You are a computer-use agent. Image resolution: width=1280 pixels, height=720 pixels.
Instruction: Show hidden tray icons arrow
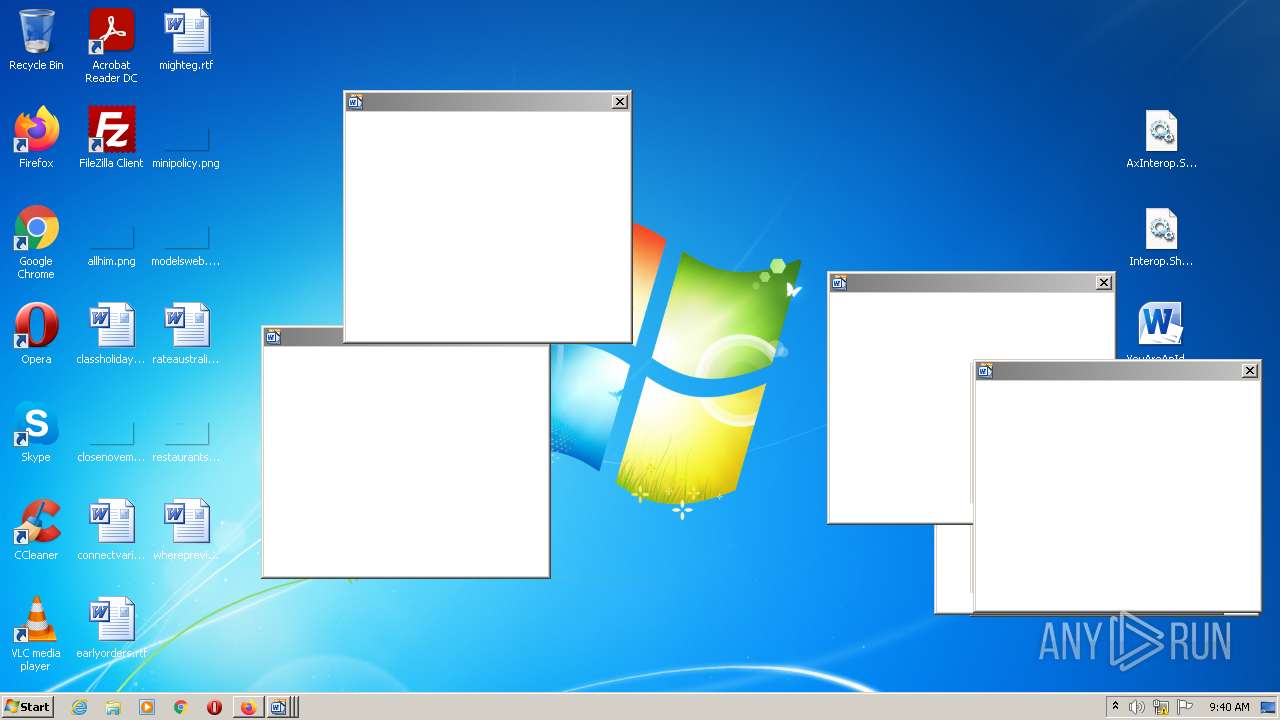tap(1116, 707)
